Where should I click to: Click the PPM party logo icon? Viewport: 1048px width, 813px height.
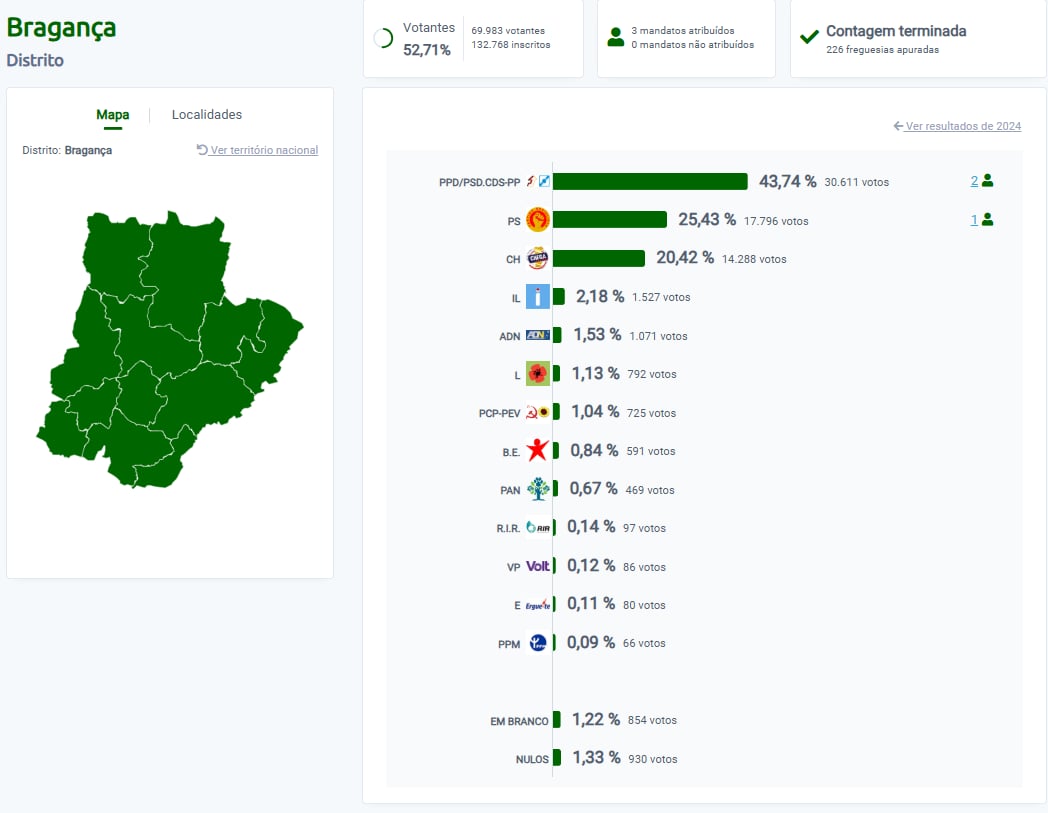[x=538, y=643]
